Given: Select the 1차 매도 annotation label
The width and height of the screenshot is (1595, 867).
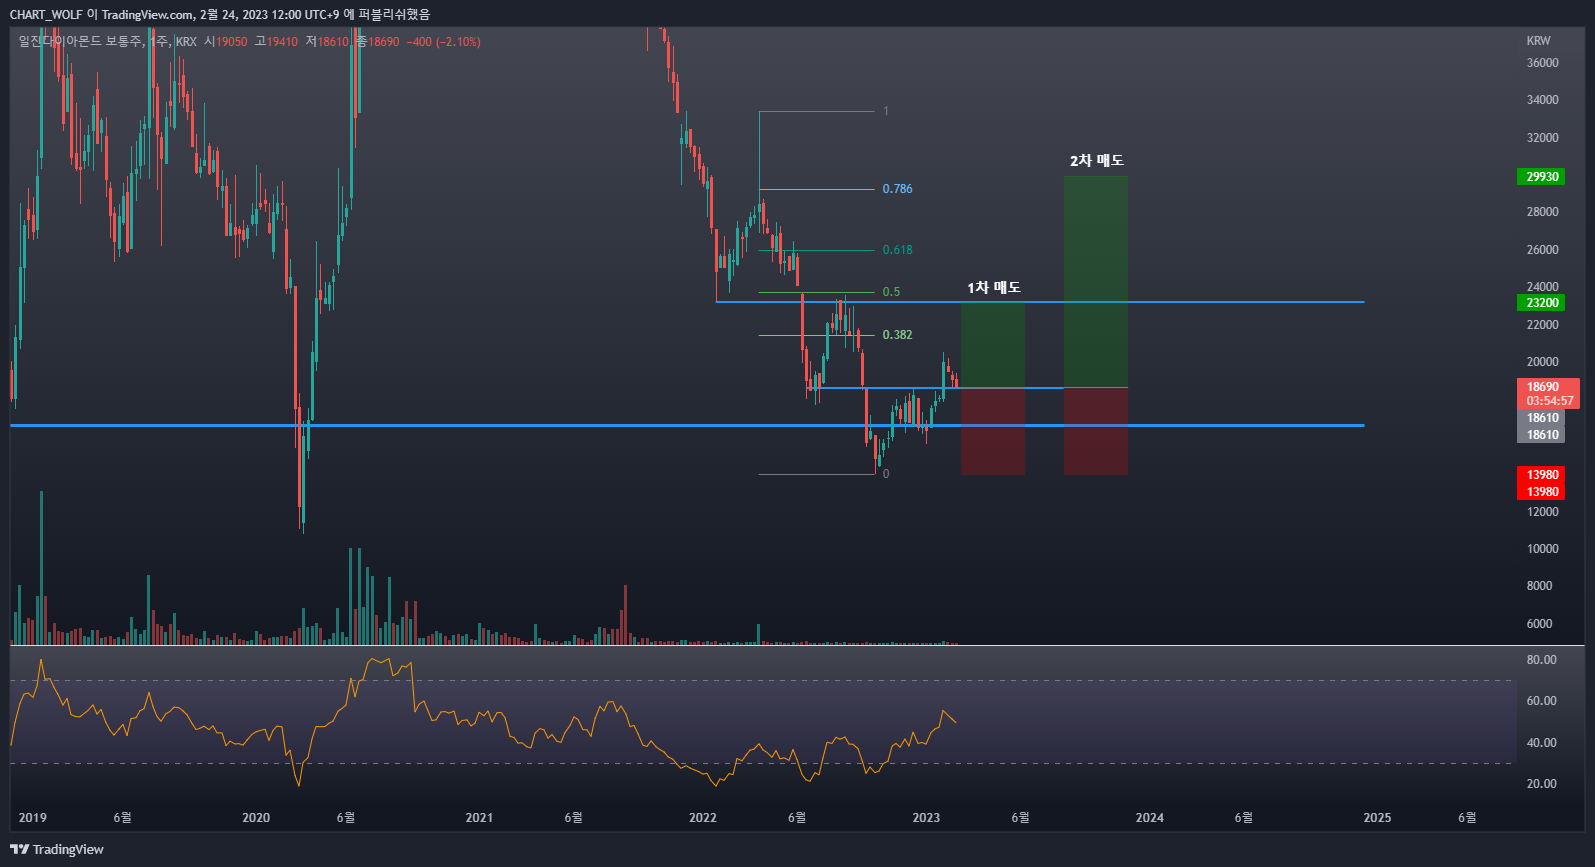Looking at the screenshot, I should 994,287.
